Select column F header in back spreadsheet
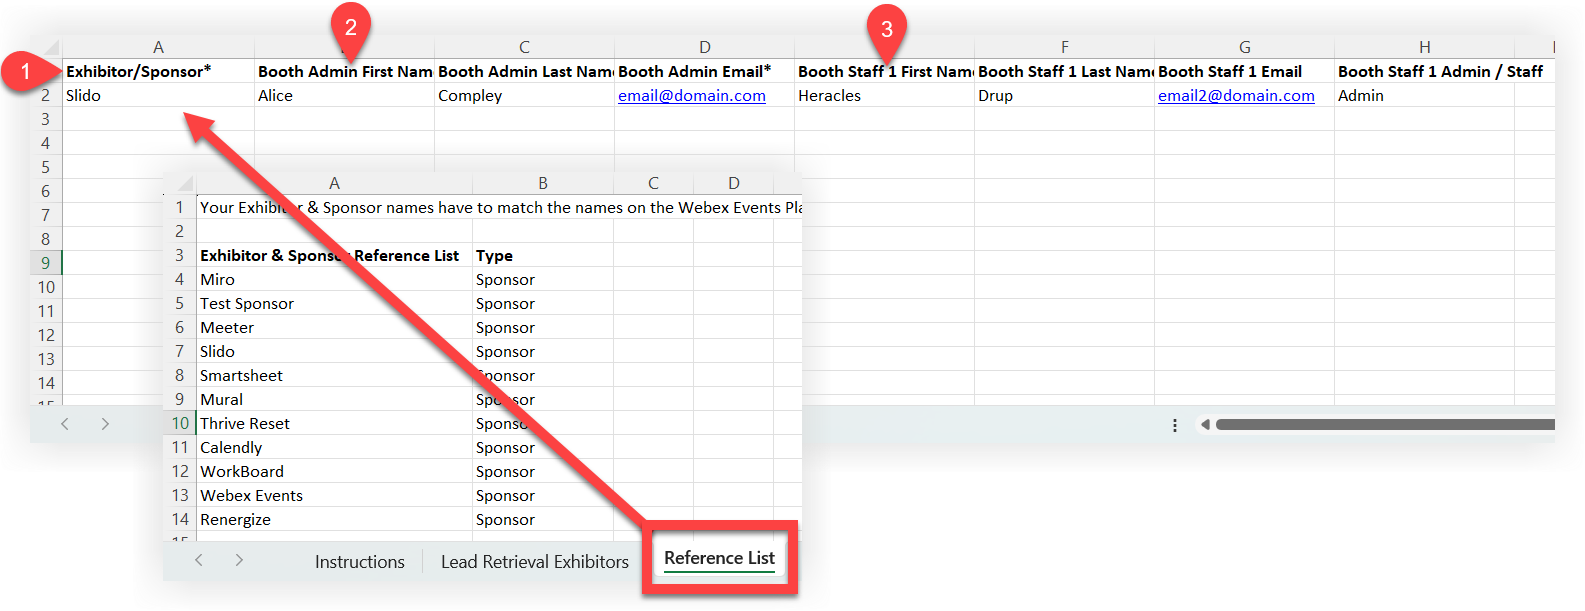The image size is (1585, 611). pos(1064,47)
